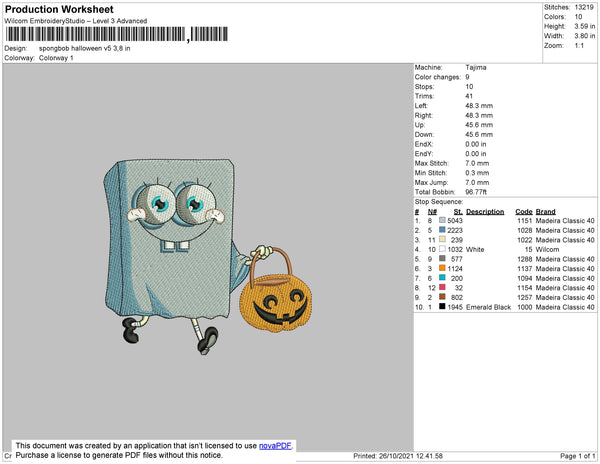Click the Max Jump value '7.0 mm'
Viewport: 600px width, 464px height.
click(477, 182)
